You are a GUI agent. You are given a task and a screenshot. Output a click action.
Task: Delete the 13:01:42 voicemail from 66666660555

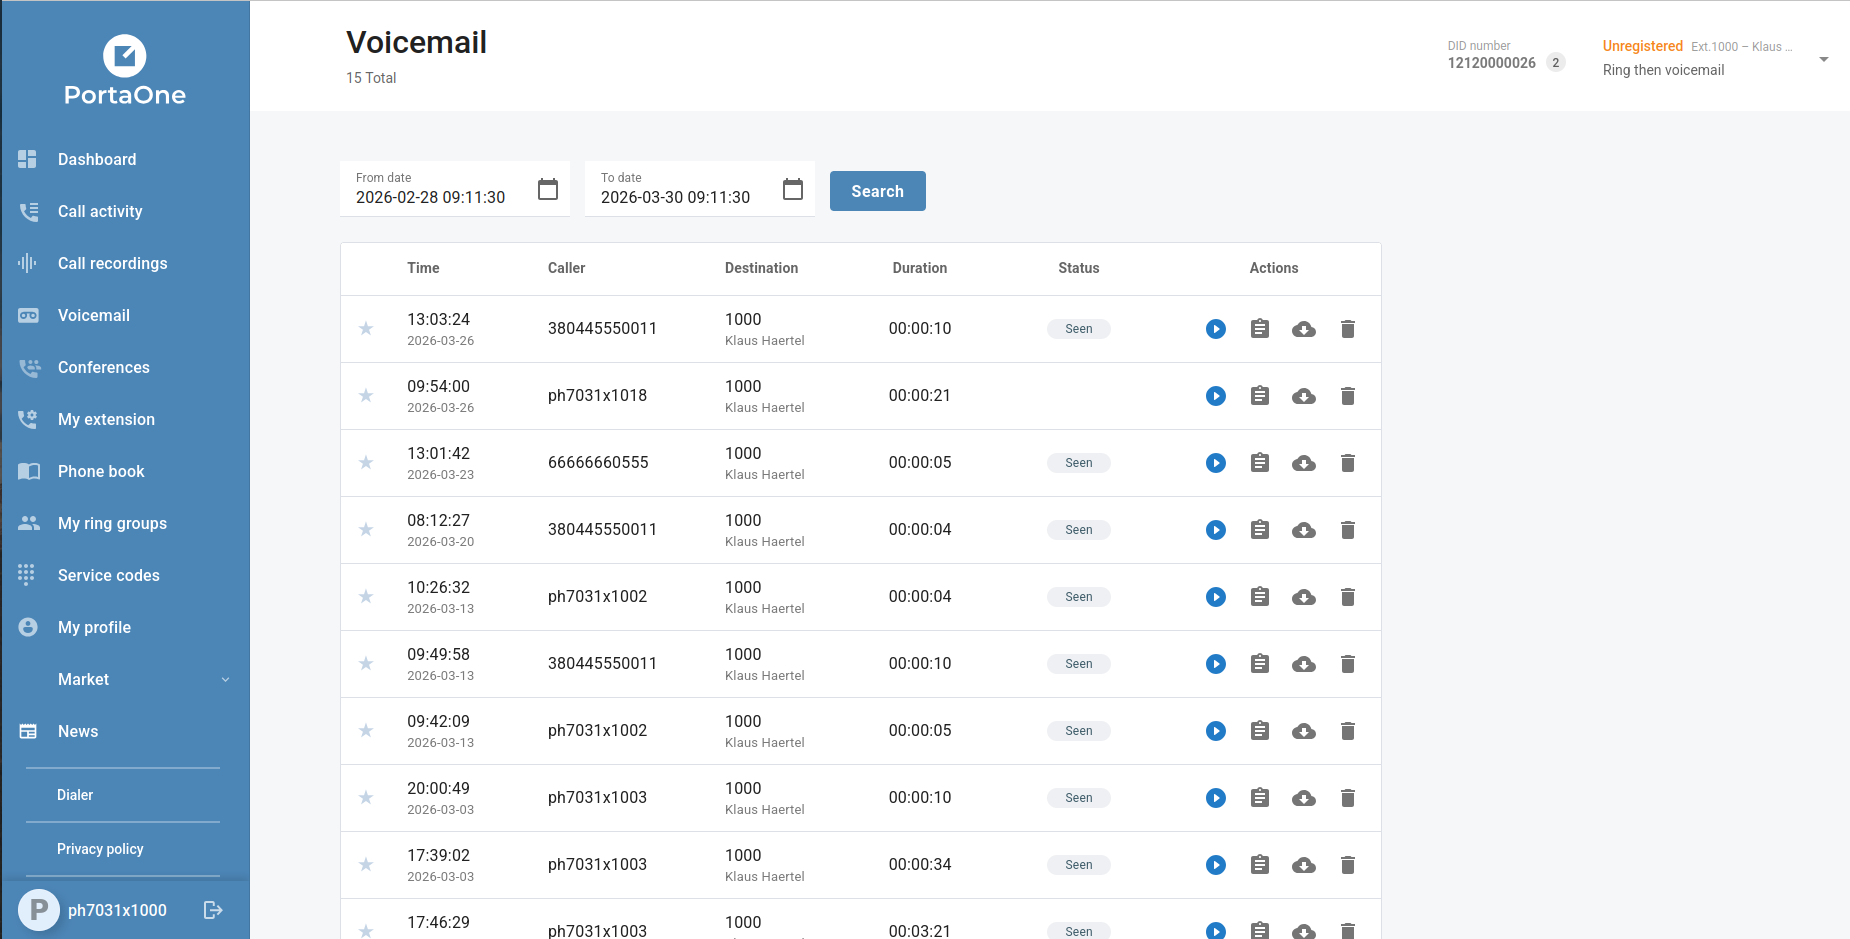(1347, 463)
